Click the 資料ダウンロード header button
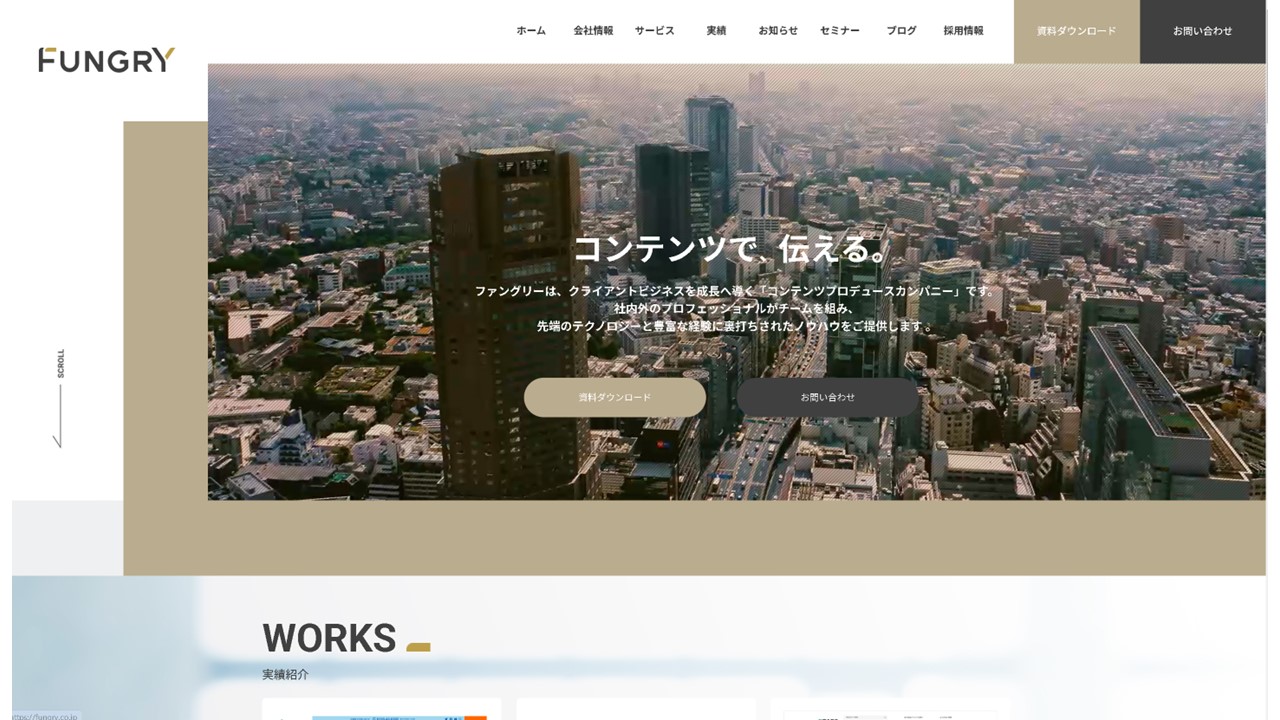The height and width of the screenshot is (720, 1280). coord(1075,31)
